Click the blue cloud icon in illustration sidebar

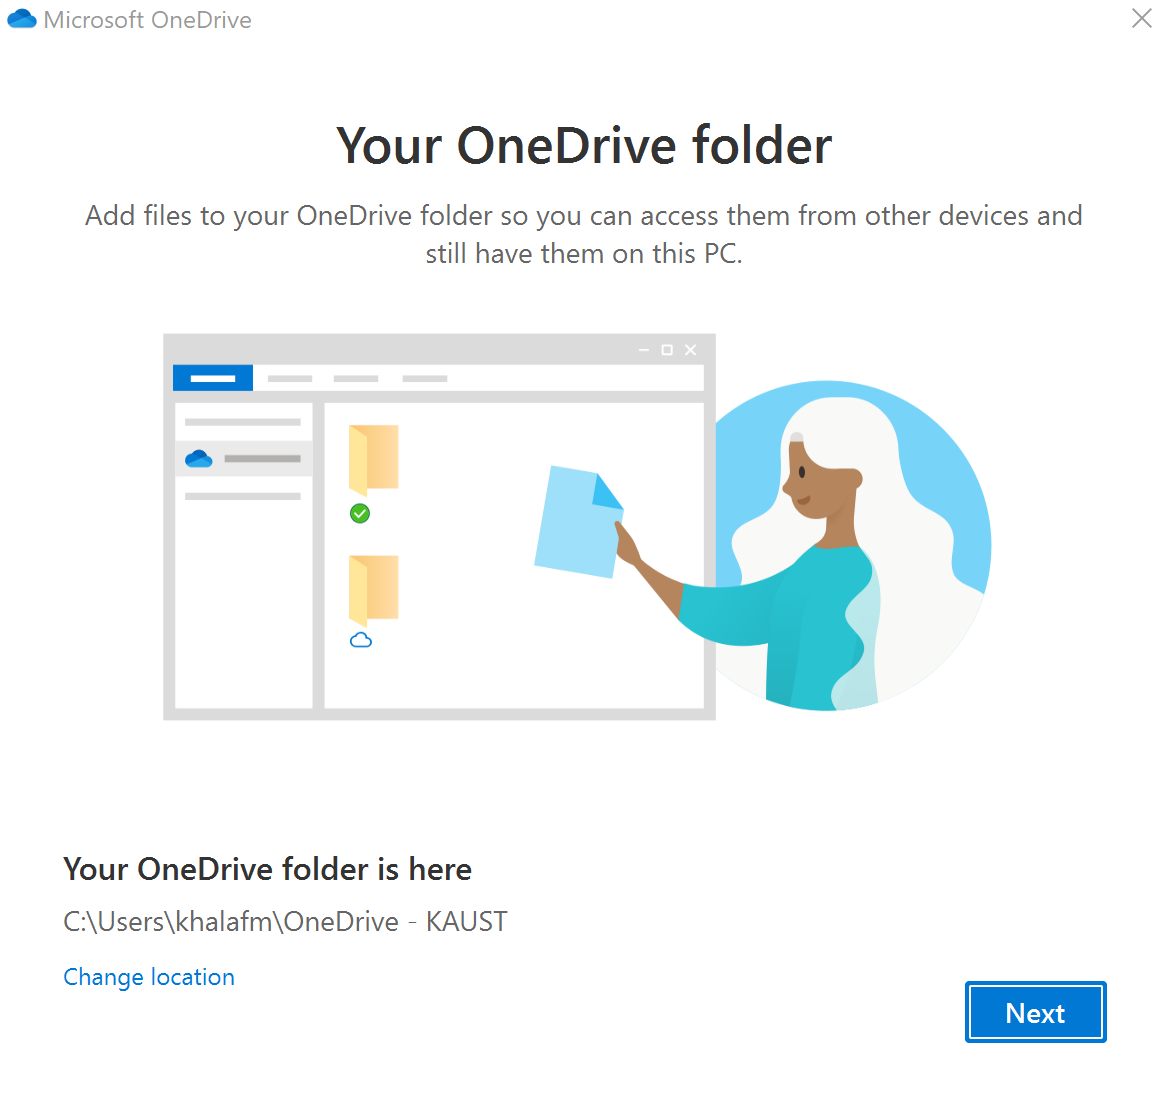click(199, 457)
